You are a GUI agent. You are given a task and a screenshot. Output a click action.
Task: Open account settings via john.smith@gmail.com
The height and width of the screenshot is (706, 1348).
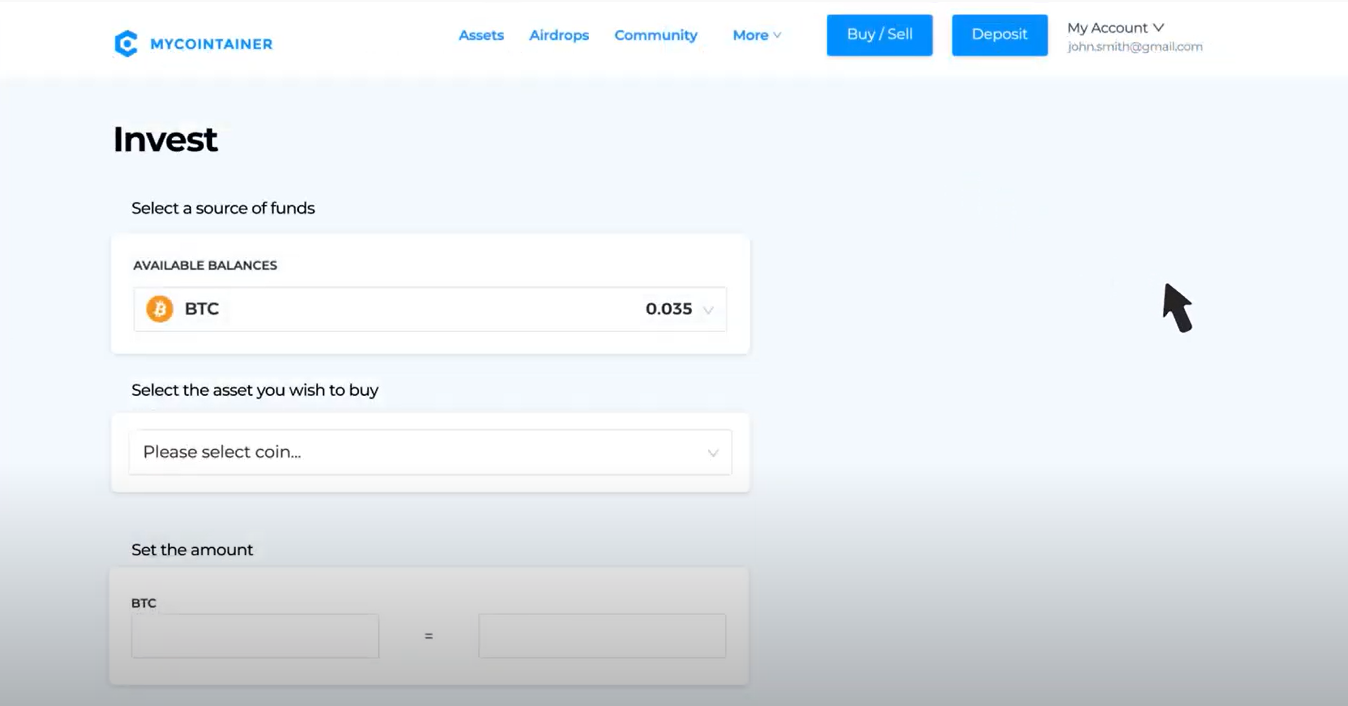(x=1135, y=46)
